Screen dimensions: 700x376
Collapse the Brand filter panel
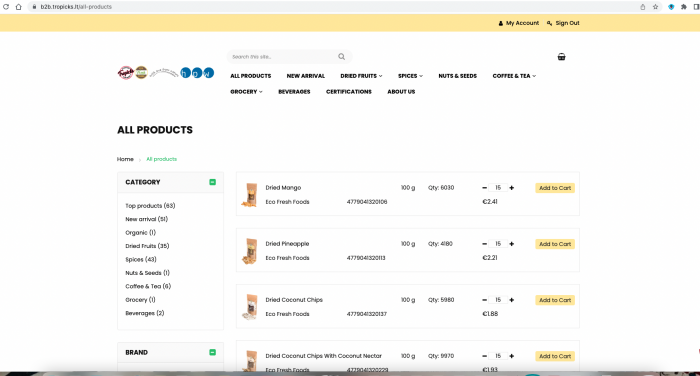pyautogui.click(x=212, y=352)
